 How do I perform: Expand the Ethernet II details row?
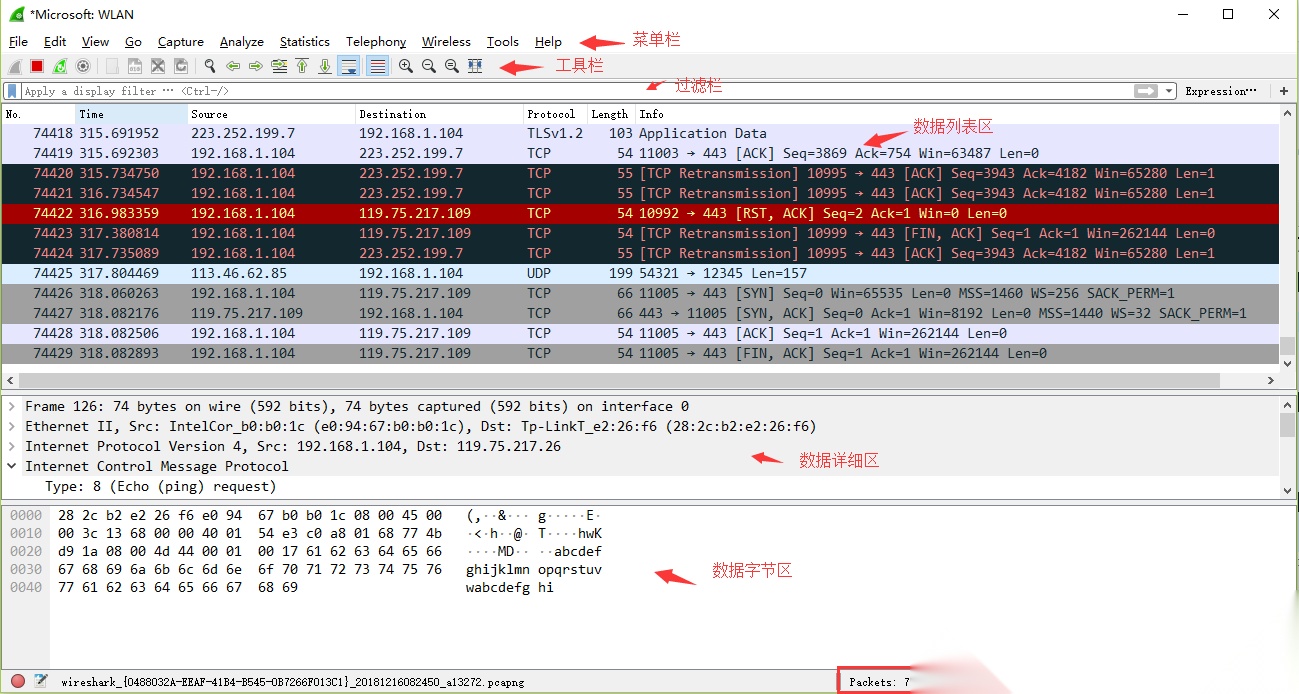11,426
